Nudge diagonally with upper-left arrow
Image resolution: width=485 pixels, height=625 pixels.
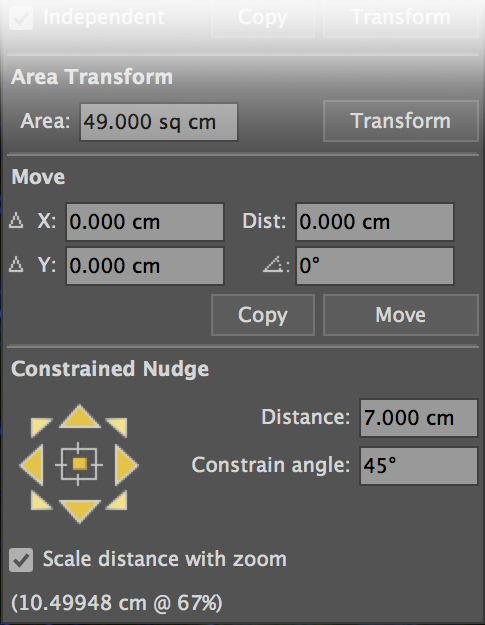(41, 427)
